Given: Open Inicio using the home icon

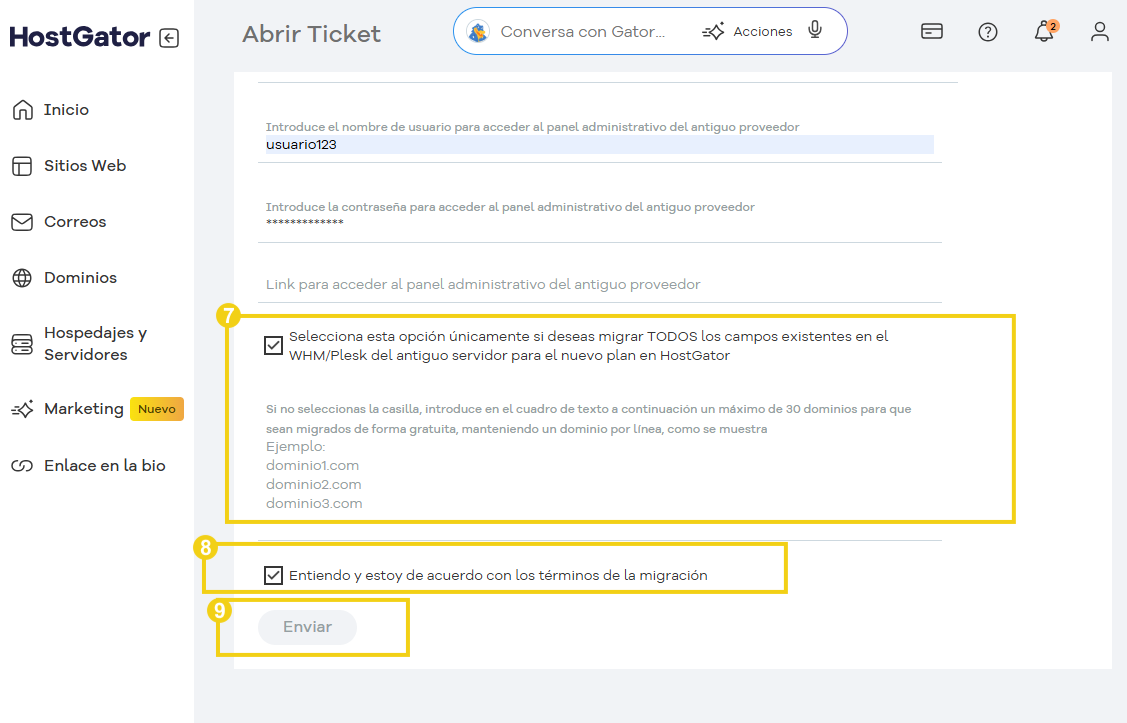Looking at the screenshot, I should (x=20, y=109).
